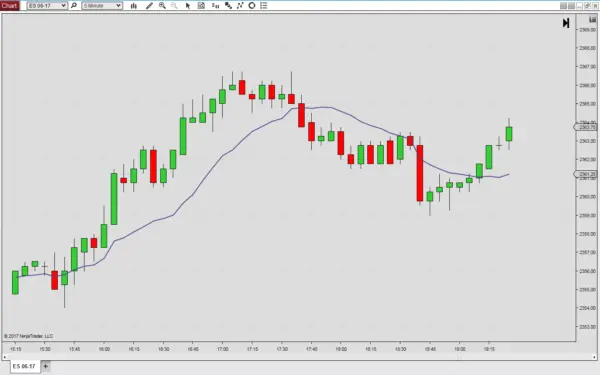Click the zoom in magnifier icon
The height and width of the screenshot is (375, 600).
click(162, 5)
